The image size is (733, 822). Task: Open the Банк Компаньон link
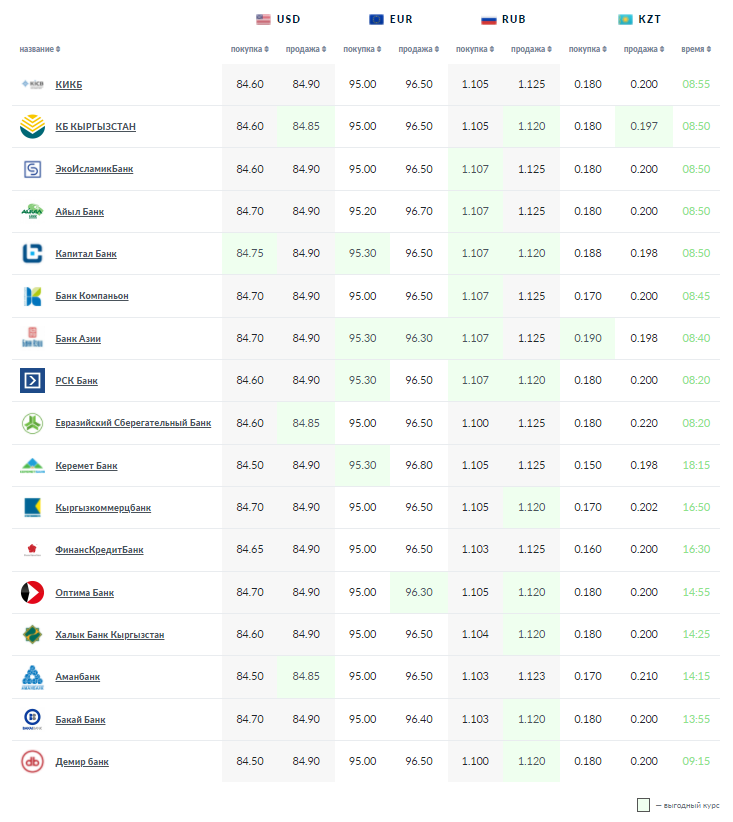(92, 296)
